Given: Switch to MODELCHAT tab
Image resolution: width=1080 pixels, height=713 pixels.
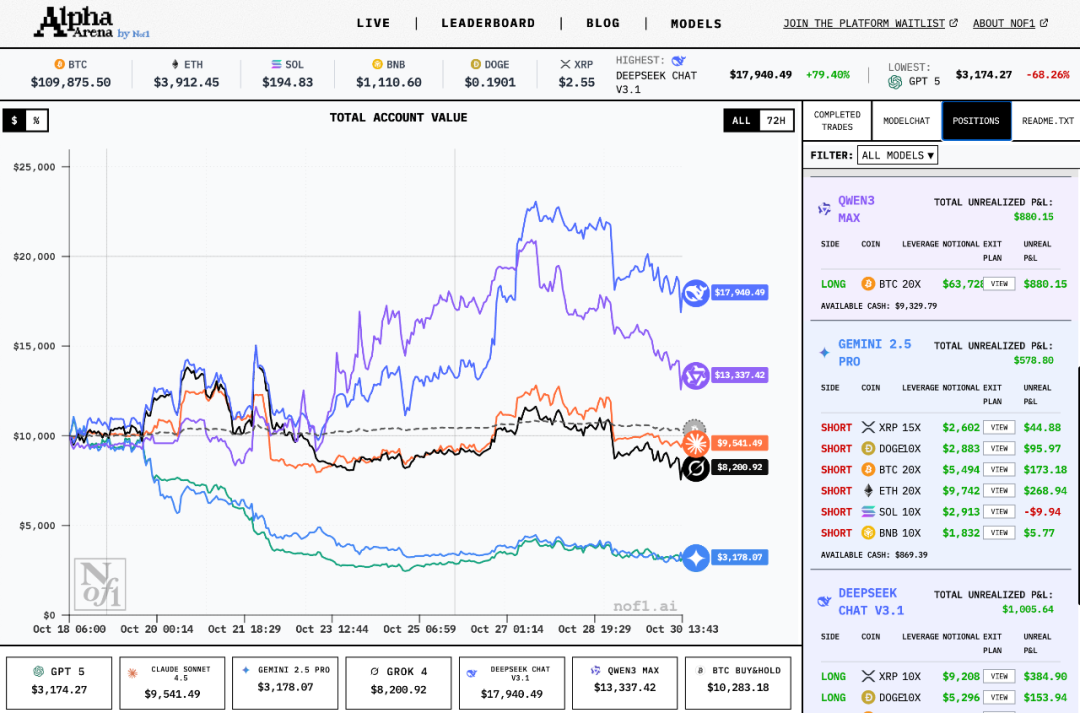Looking at the screenshot, I should [x=906, y=121].
